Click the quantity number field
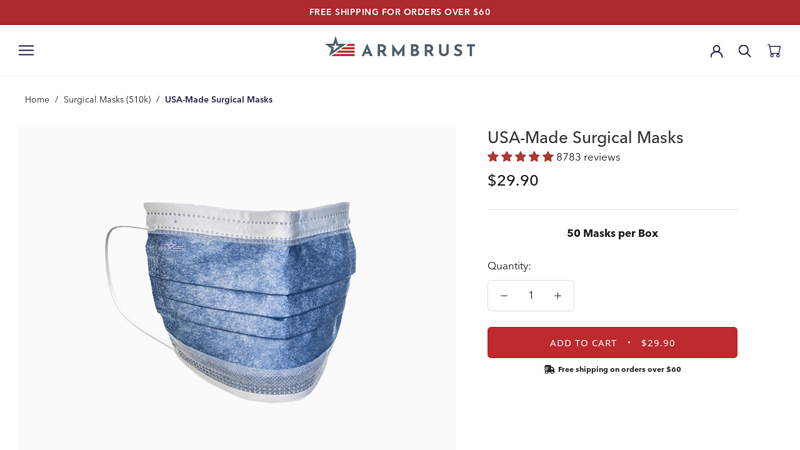This screenshot has width=800, height=450. [x=531, y=295]
